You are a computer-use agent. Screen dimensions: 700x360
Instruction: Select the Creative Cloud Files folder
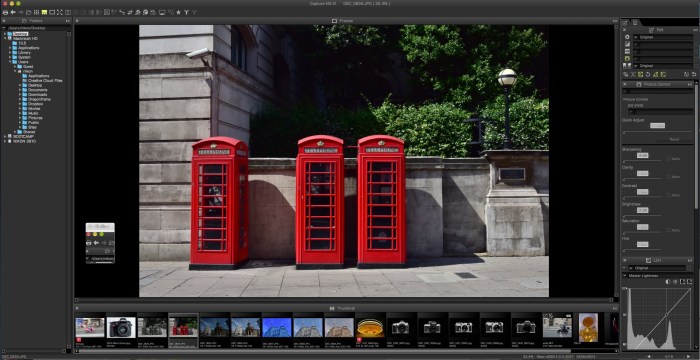click(x=45, y=80)
